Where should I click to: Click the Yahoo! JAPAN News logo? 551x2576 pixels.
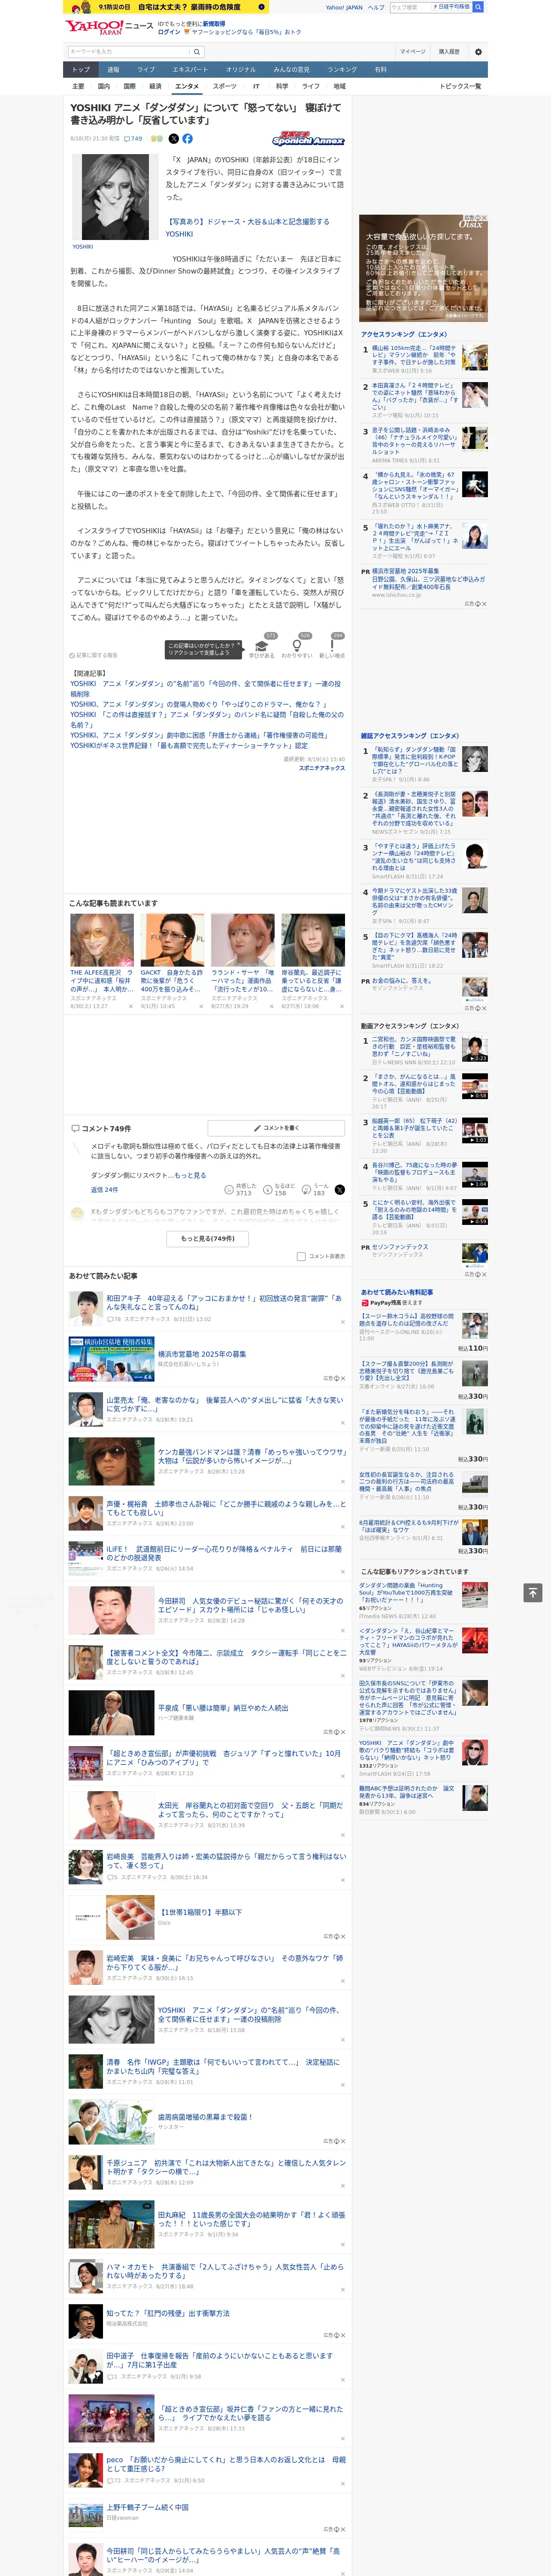click(109, 27)
